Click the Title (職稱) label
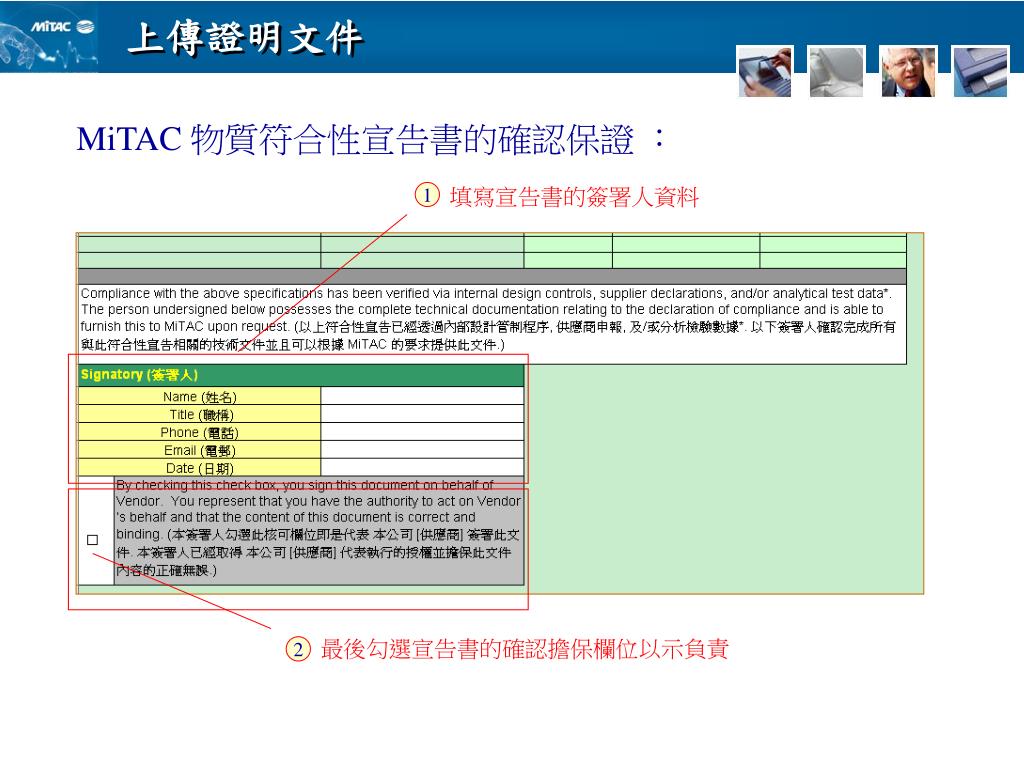The image size is (1024, 768). 199,414
